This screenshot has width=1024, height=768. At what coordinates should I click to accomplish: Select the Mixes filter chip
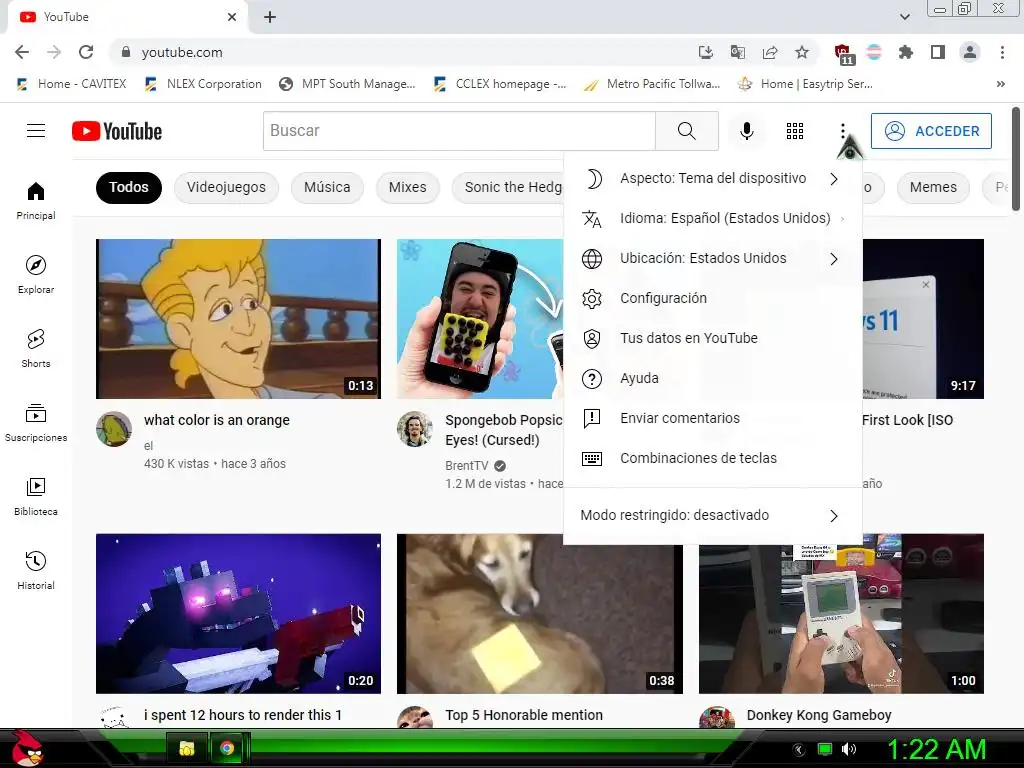pos(408,187)
